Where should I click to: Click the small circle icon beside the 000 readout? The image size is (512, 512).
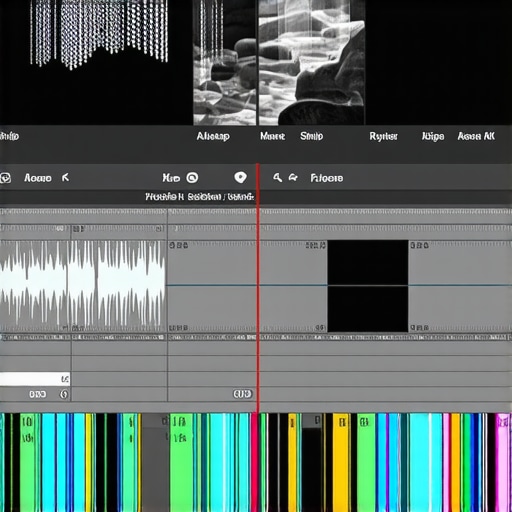click(64, 394)
